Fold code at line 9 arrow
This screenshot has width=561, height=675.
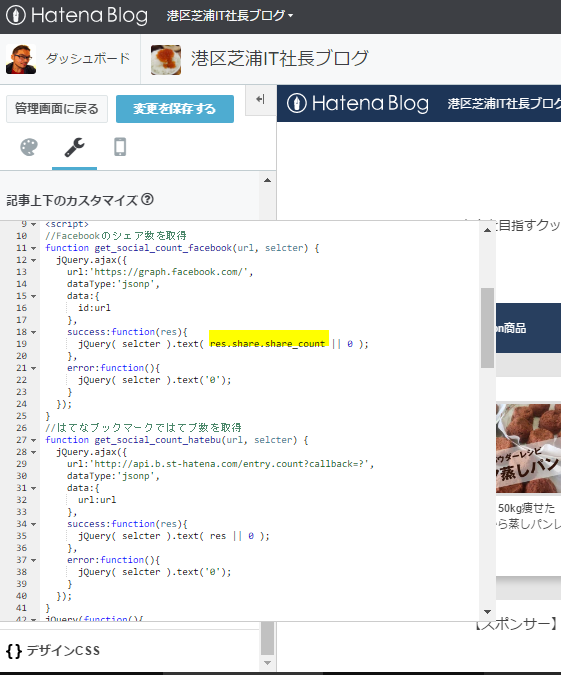pos(33,224)
